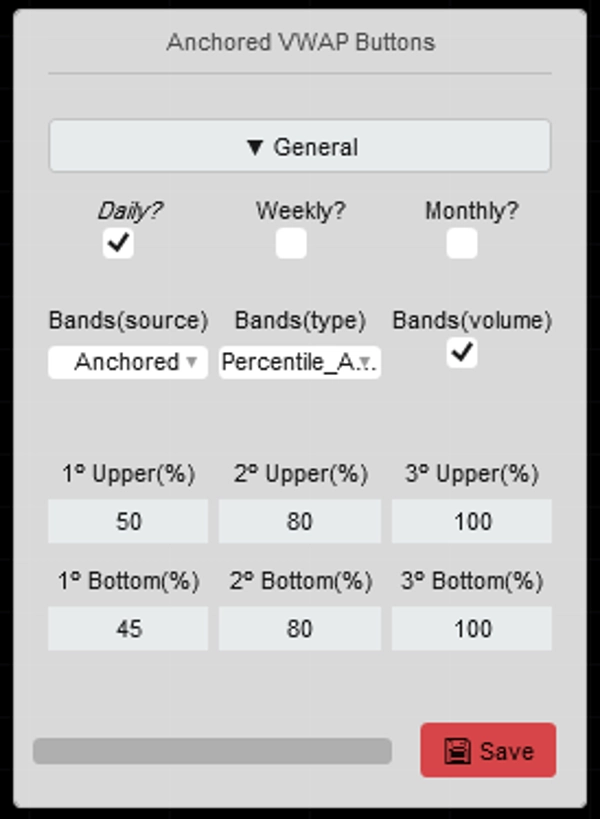Select the 3° Bottom(%) value 100
Image resolution: width=600 pixels, height=819 pixels.
(x=471, y=629)
